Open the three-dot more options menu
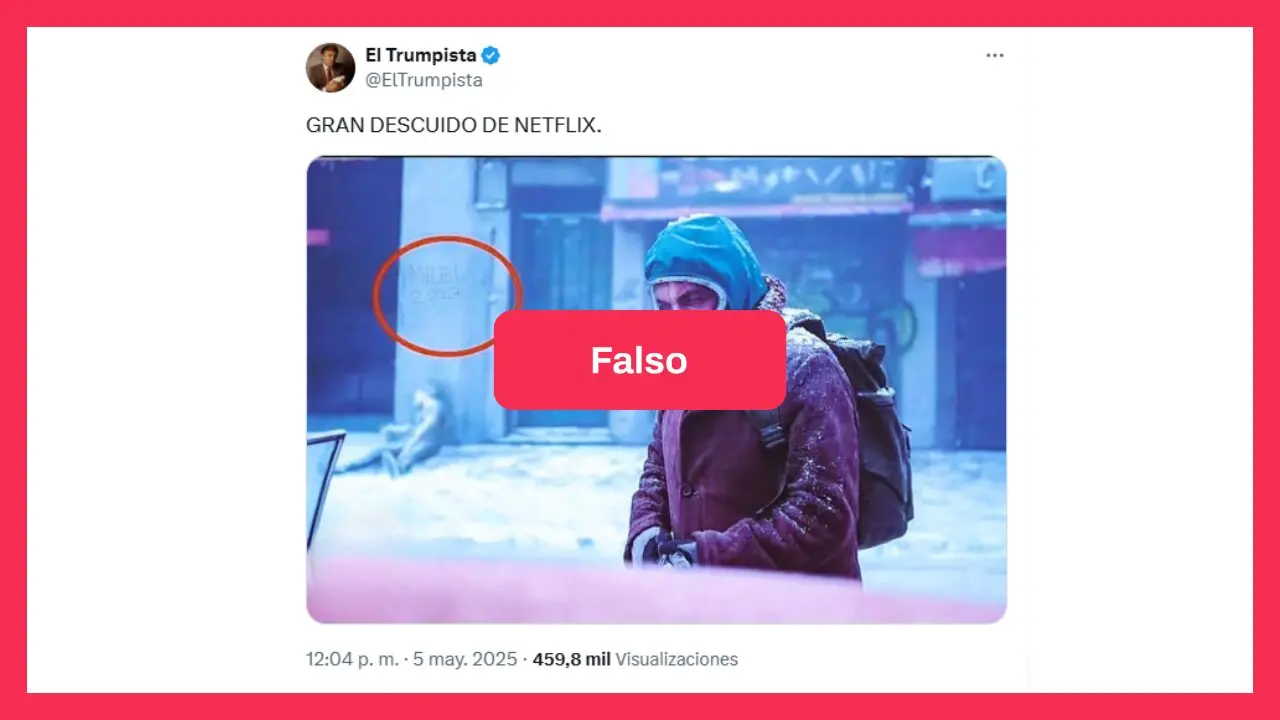 coord(994,55)
